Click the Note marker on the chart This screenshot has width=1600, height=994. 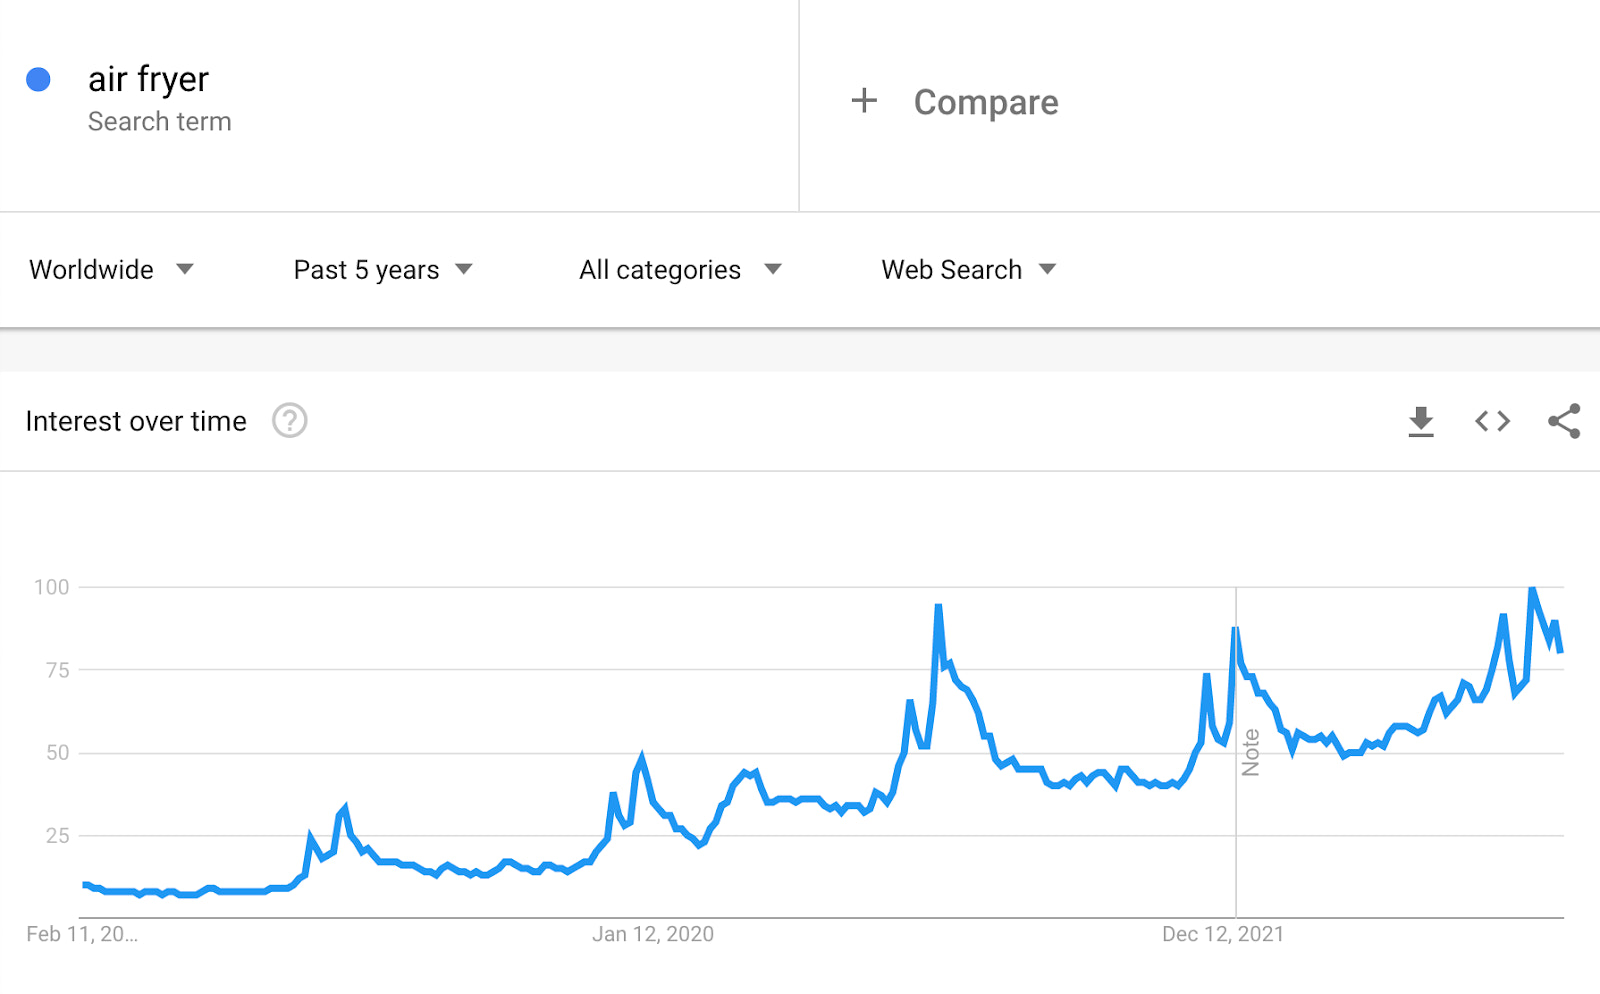tap(1253, 750)
